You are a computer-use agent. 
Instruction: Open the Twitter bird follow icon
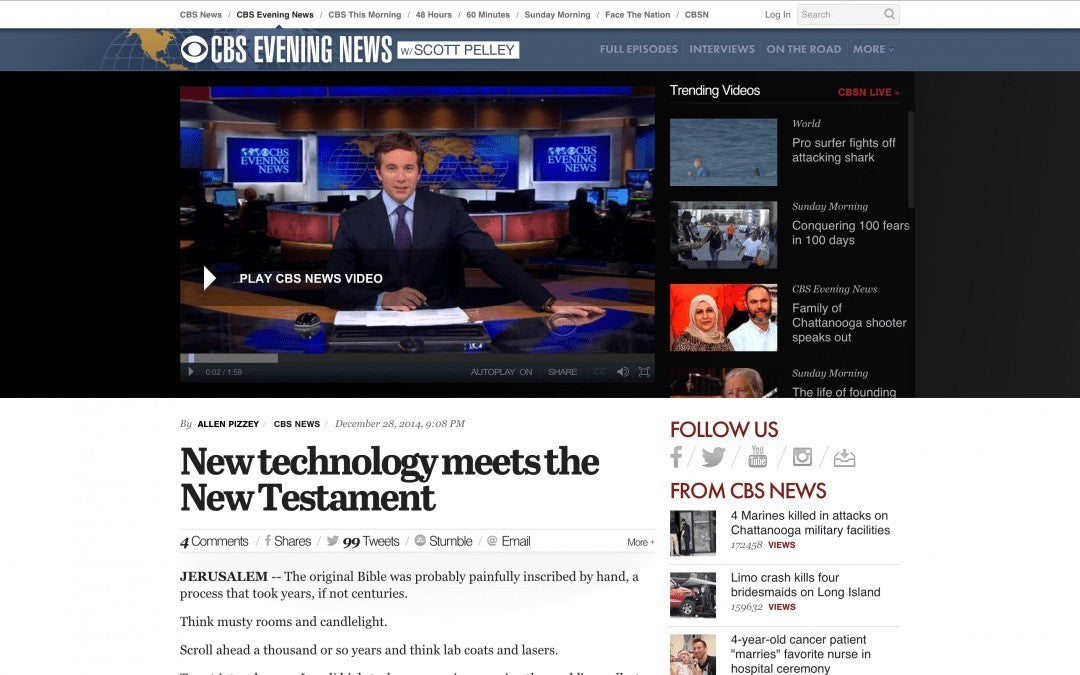point(713,457)
